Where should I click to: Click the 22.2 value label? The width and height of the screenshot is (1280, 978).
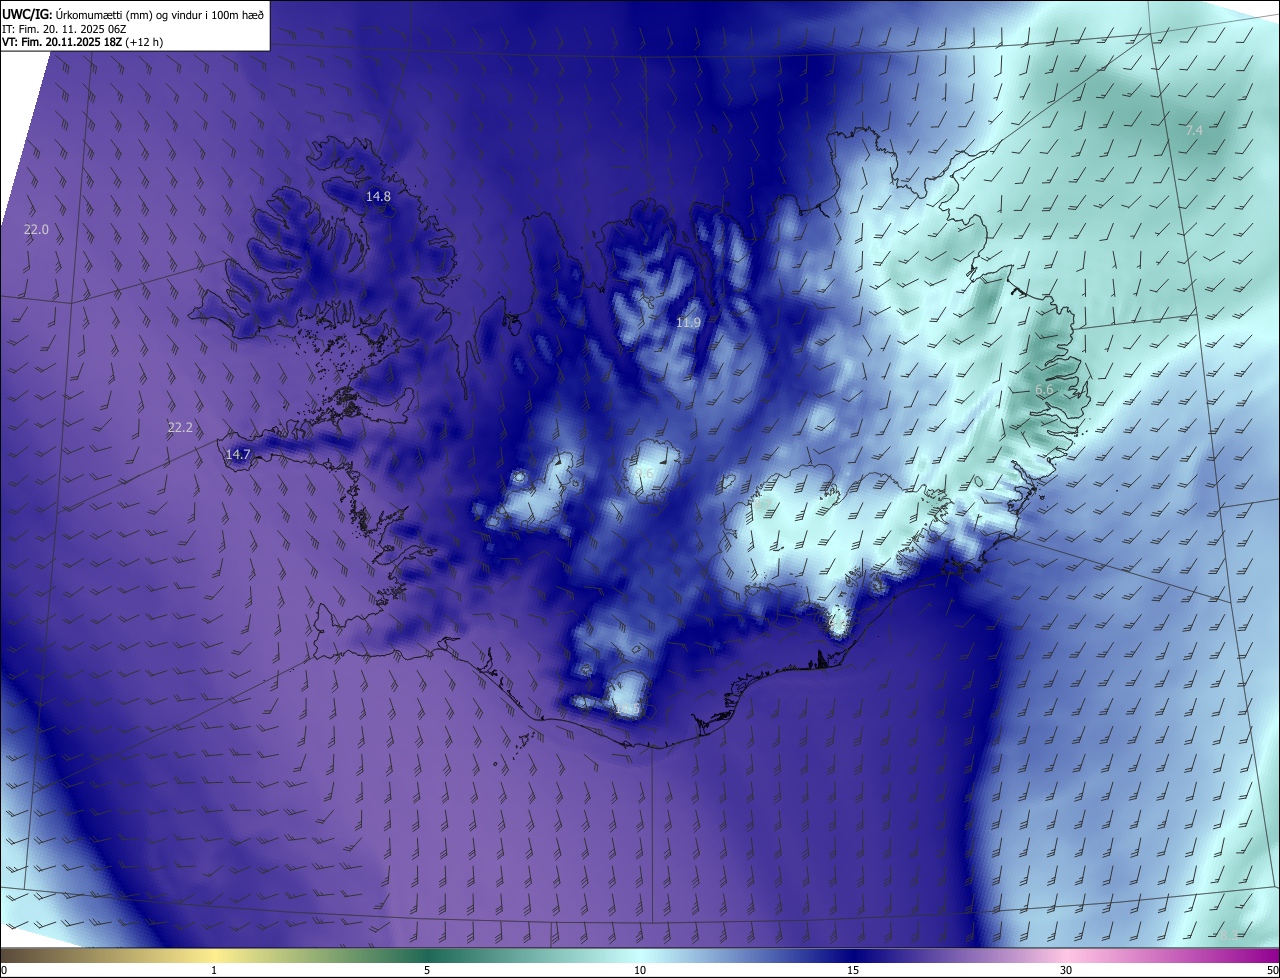180,428
